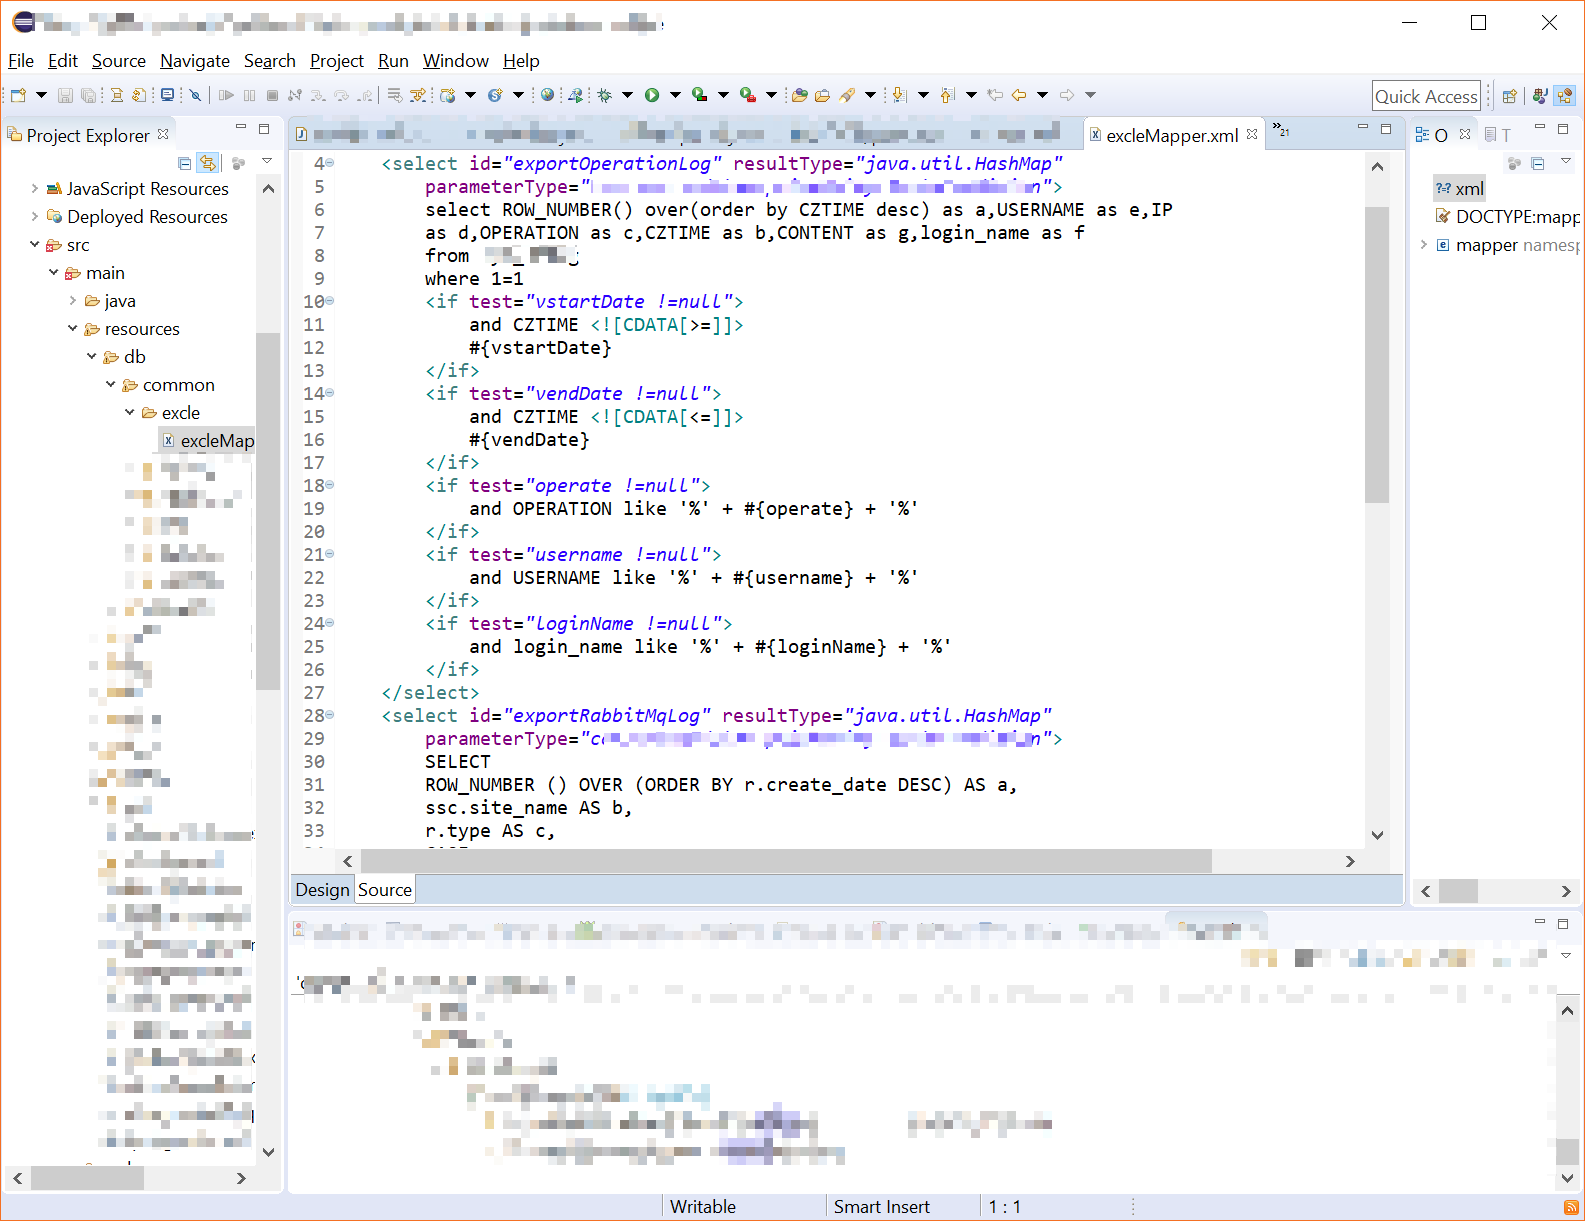Screen dimensions: 1585x1221
Task: Expand the JavaScript Resources tree node
Action: (x=35, y=188)
